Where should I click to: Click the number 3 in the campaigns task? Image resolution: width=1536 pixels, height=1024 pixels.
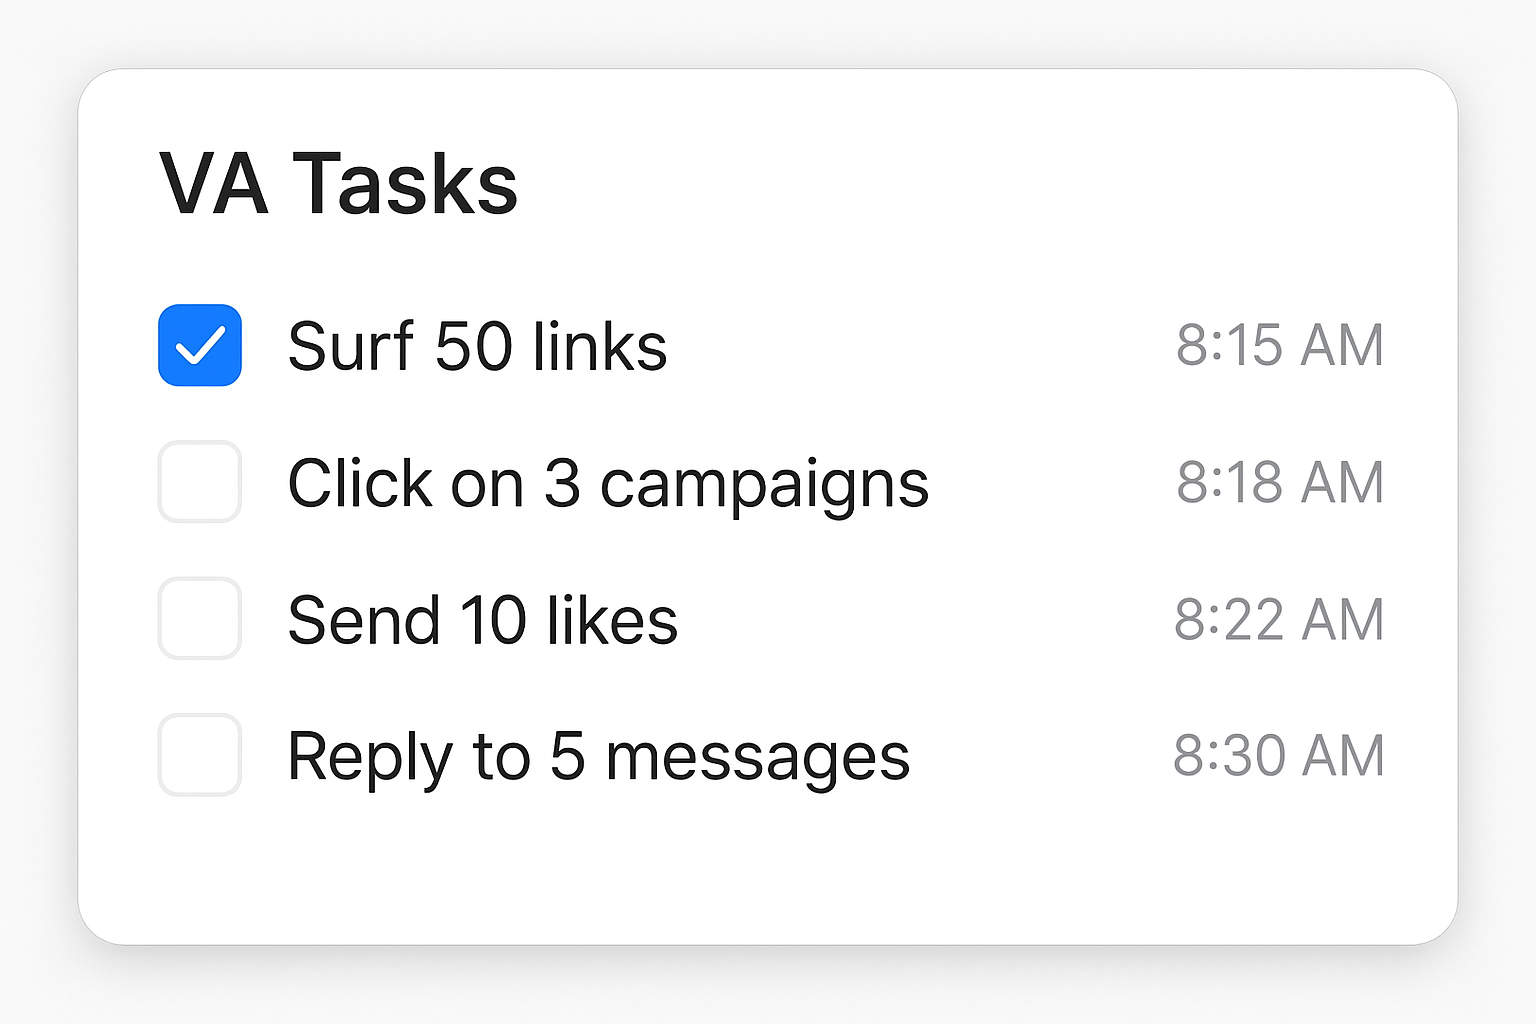coord(562,484)
